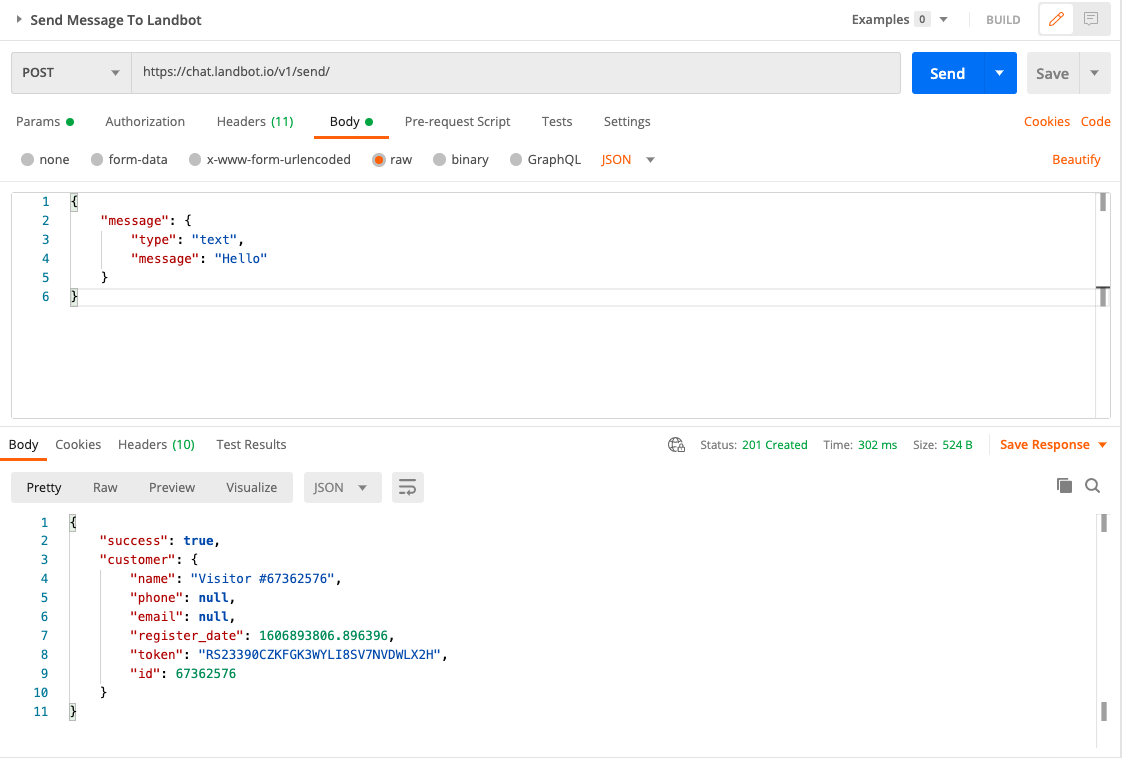Open the Test Results tab
Image resolution: width=1122 pixels, height=759 pixels.
click(x=251, y=445)
